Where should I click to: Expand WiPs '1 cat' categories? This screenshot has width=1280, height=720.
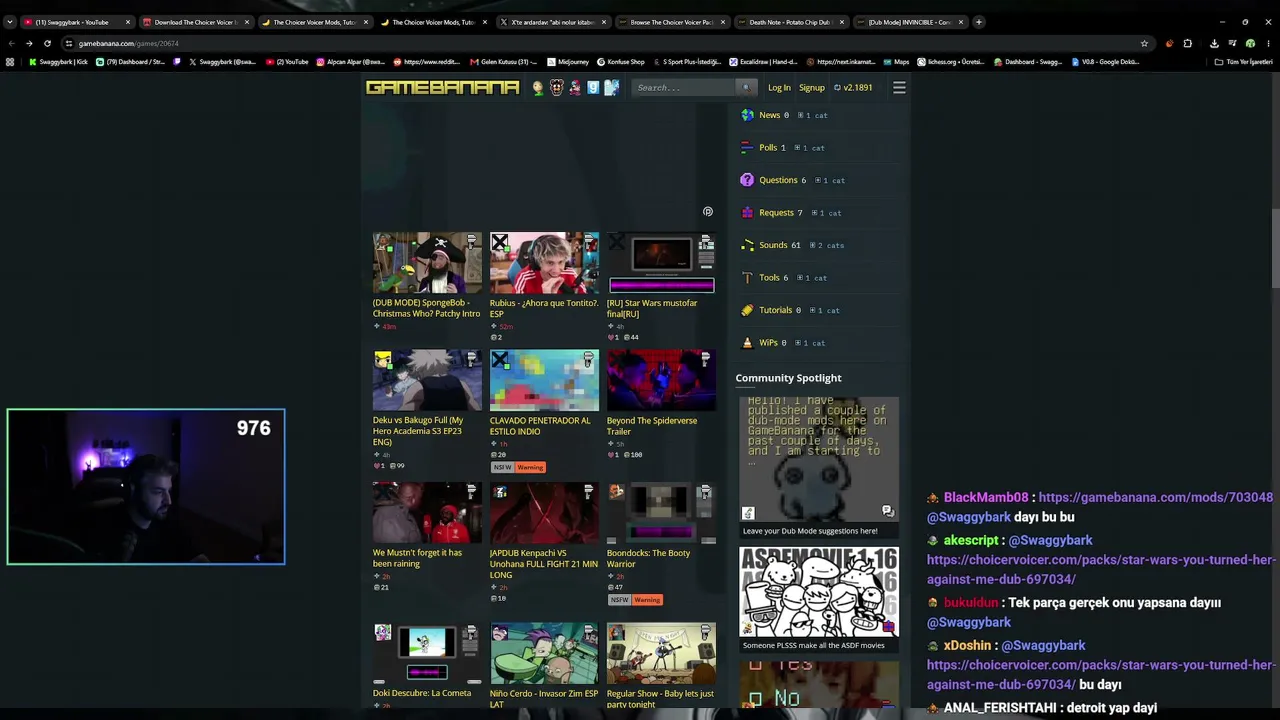click(810, 343)
